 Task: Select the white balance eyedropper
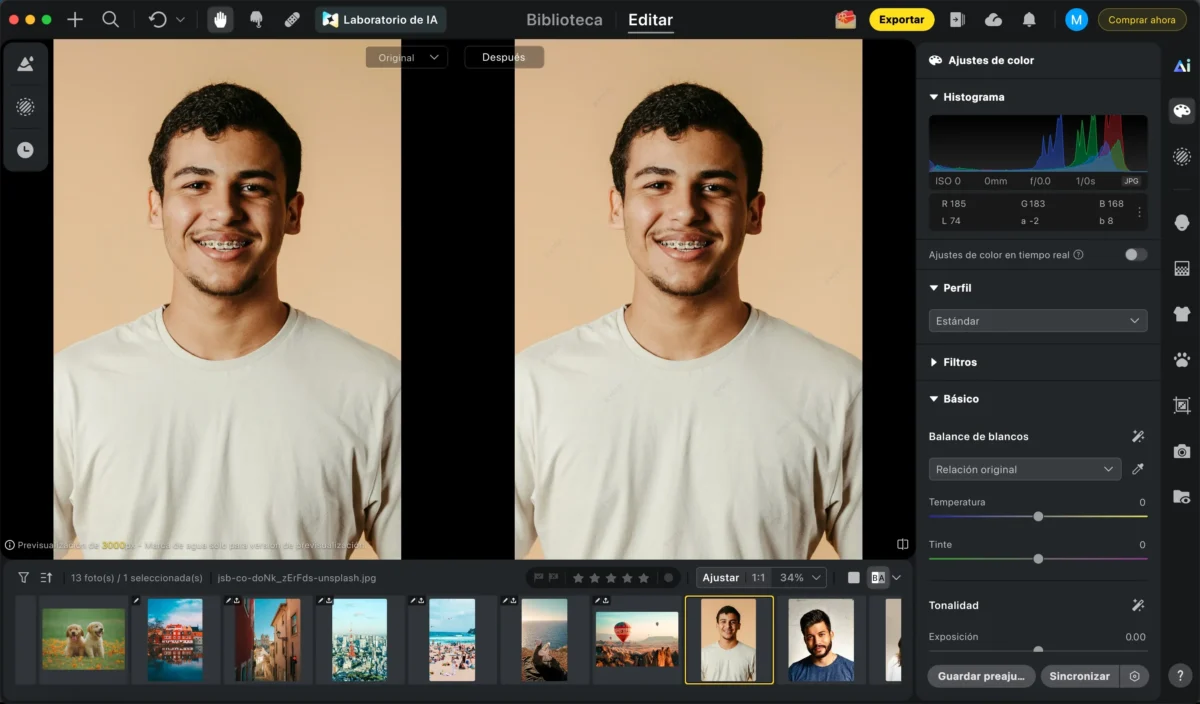tap(1138, 469)
